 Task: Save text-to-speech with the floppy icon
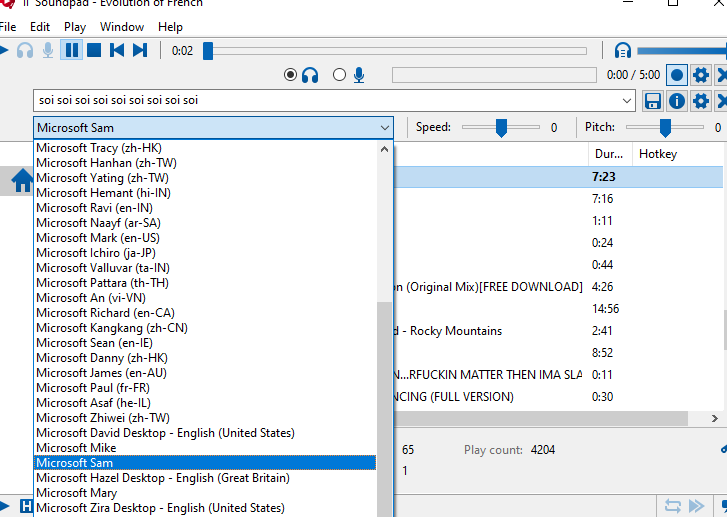(653, 101)
